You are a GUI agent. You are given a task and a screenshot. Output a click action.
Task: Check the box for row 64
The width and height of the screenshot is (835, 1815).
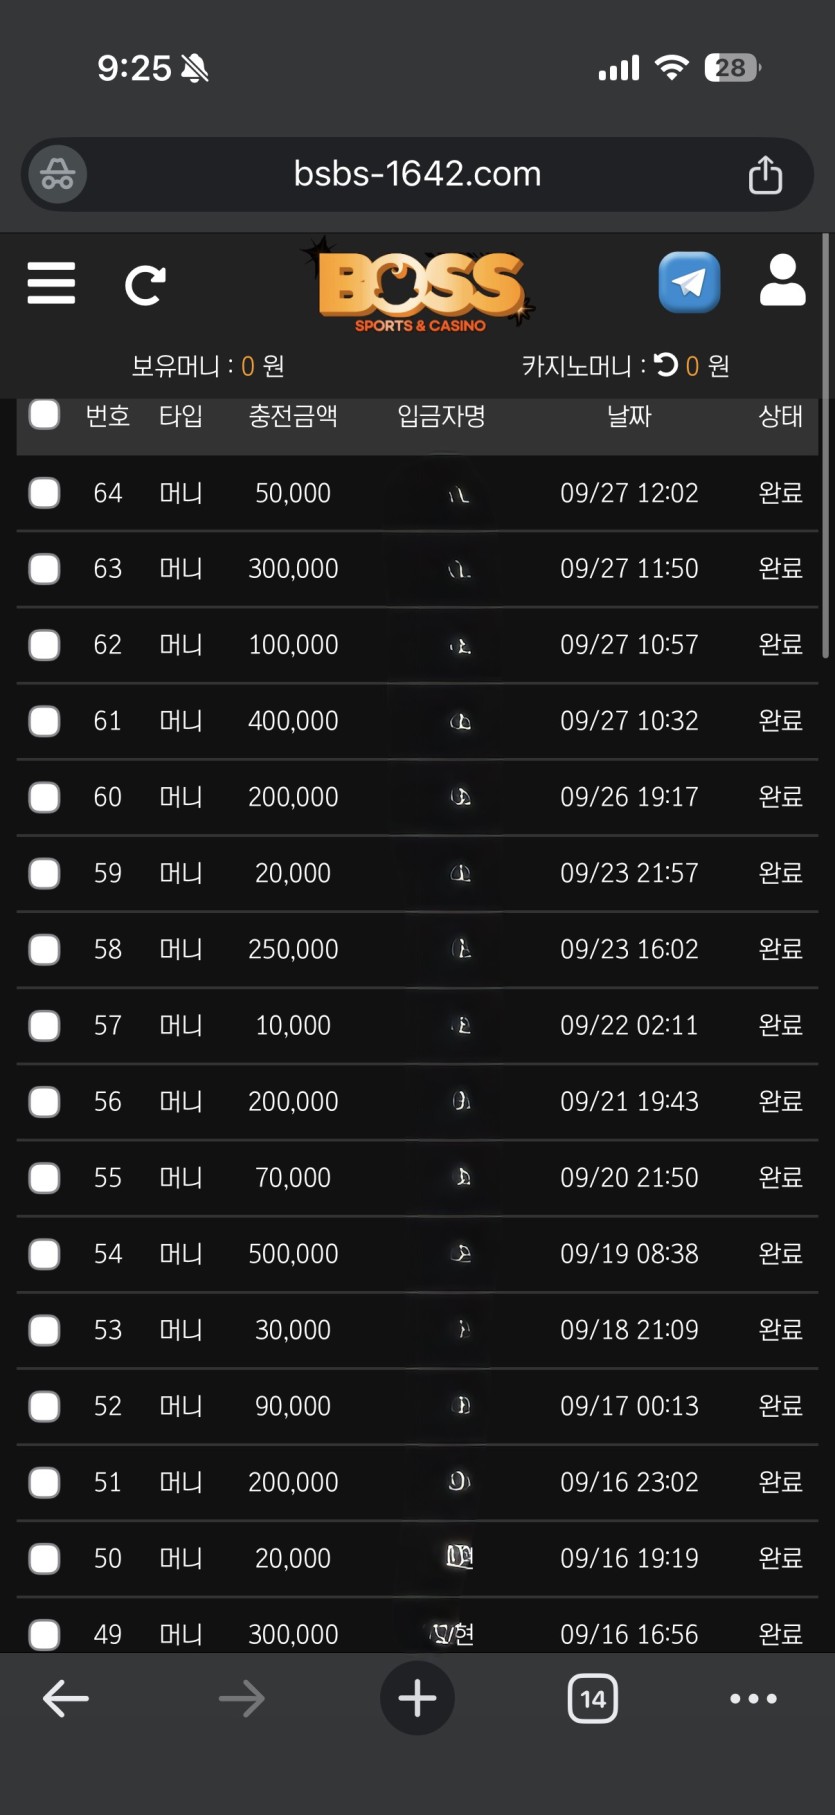(x=44, y=493)
